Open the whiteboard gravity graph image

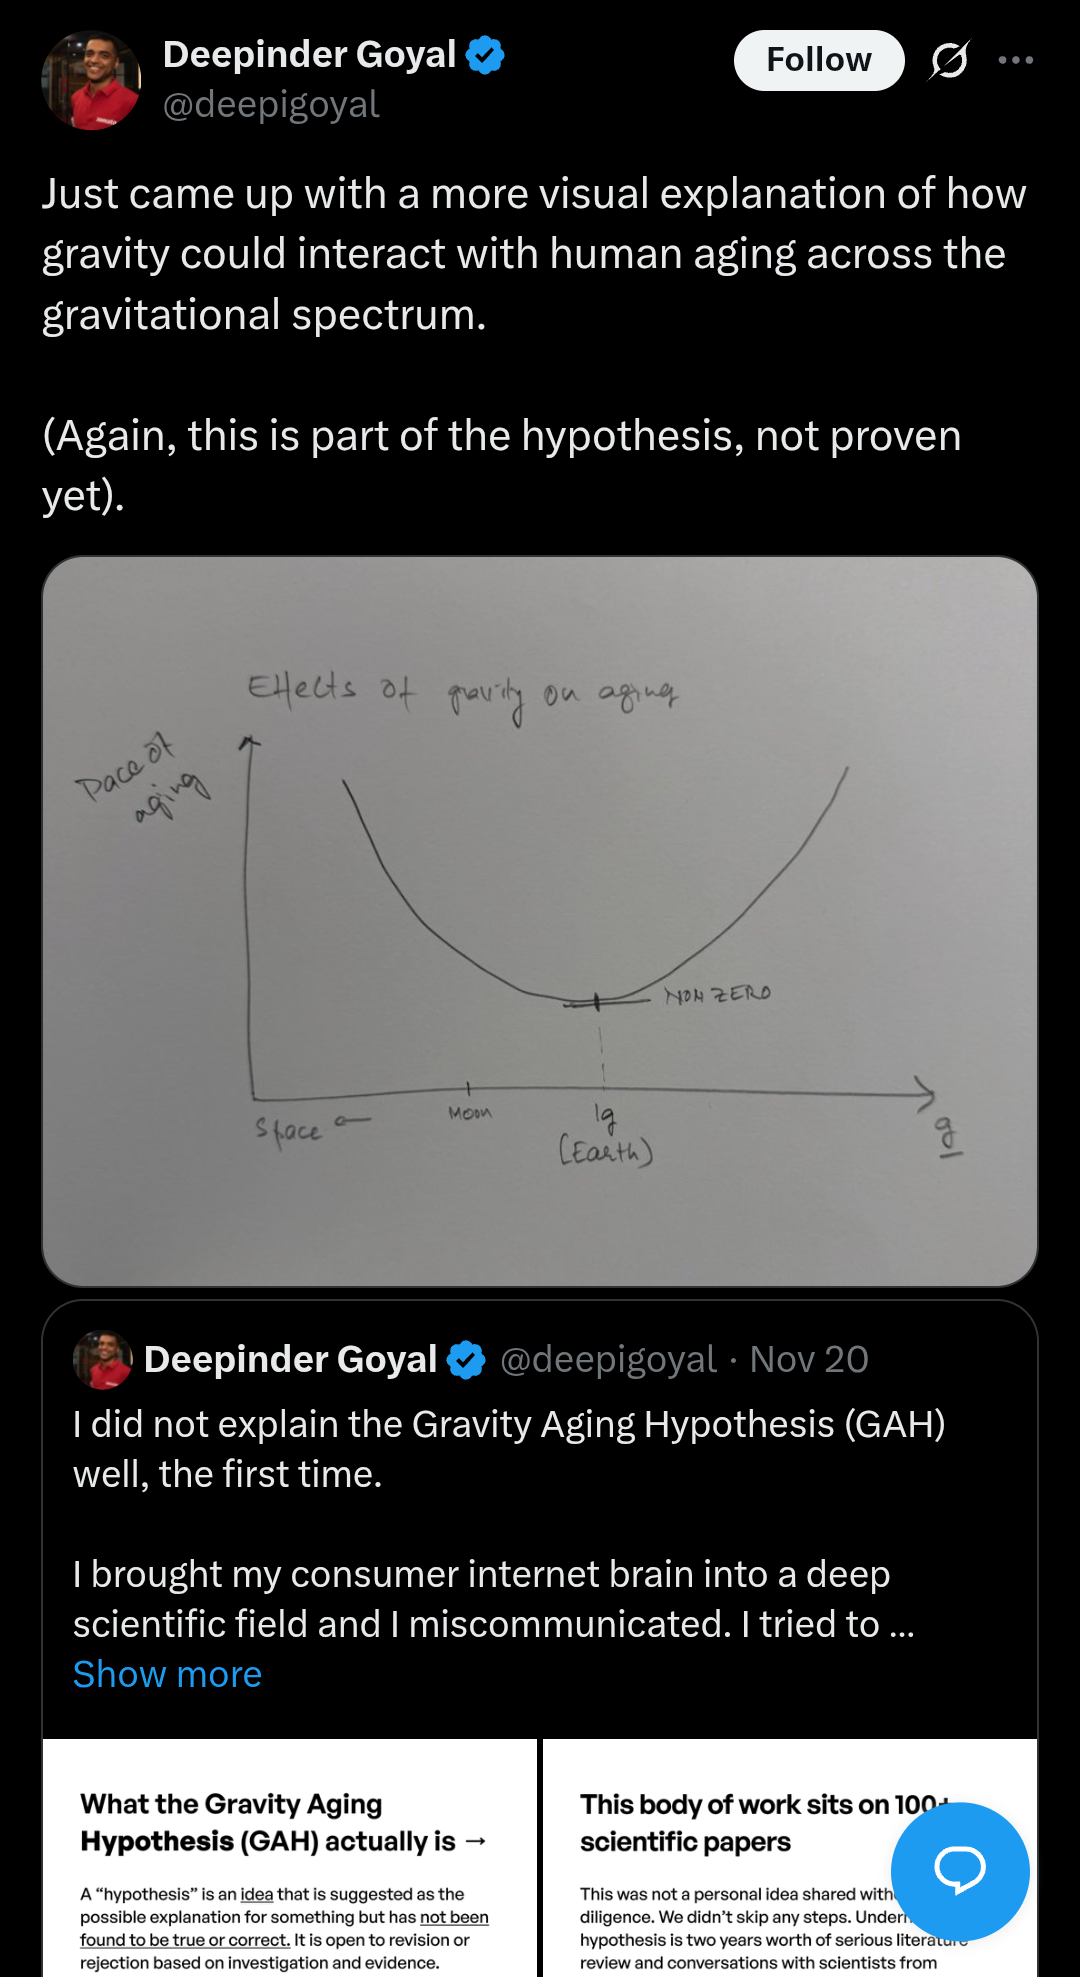click(538, 925)
